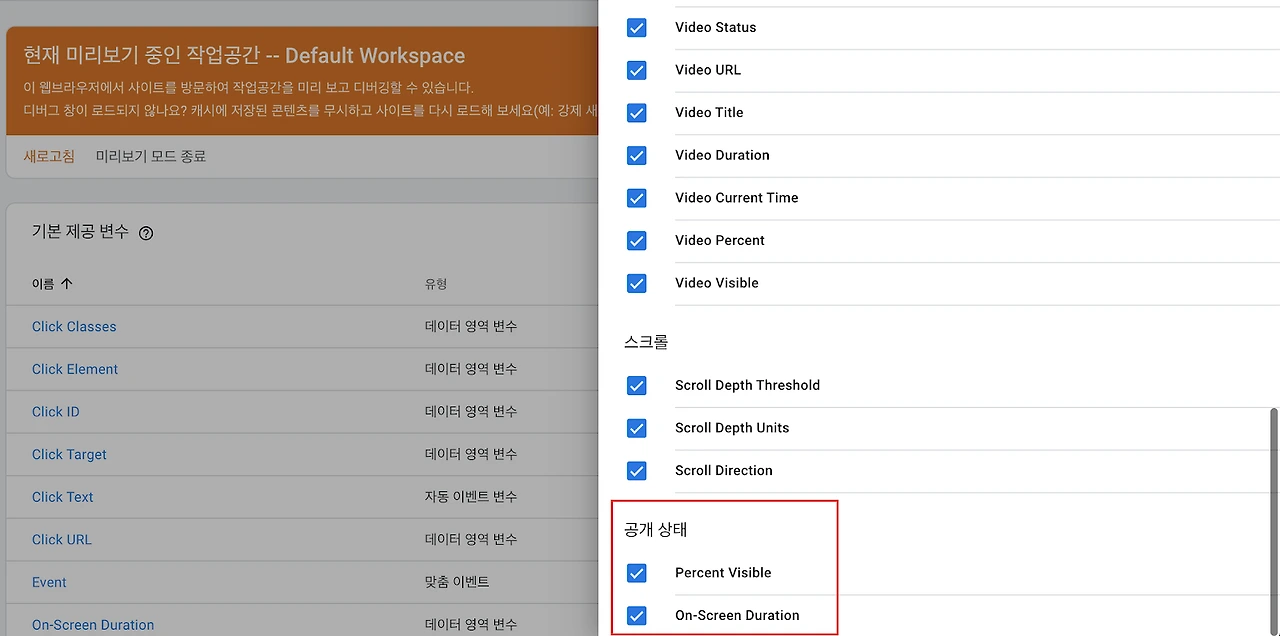This screenshot has height=636, width=1280.
Task: Click the Scroll Direction label
Action: point(724,470)
